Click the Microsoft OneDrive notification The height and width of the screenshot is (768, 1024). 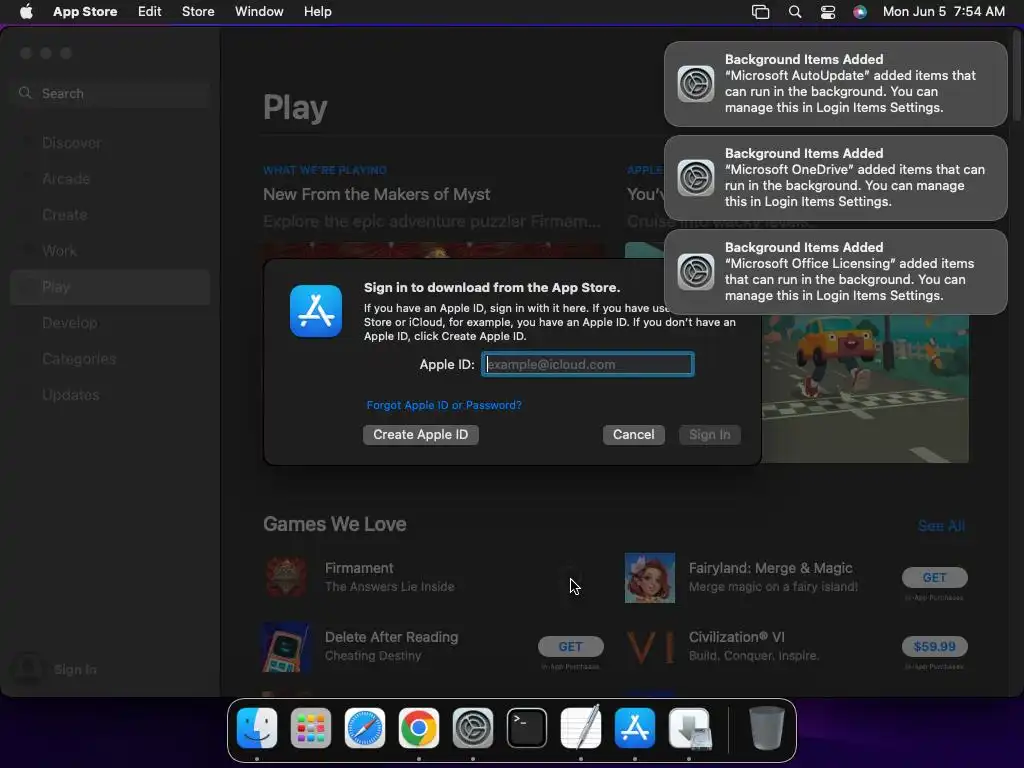tap(835, 178)
